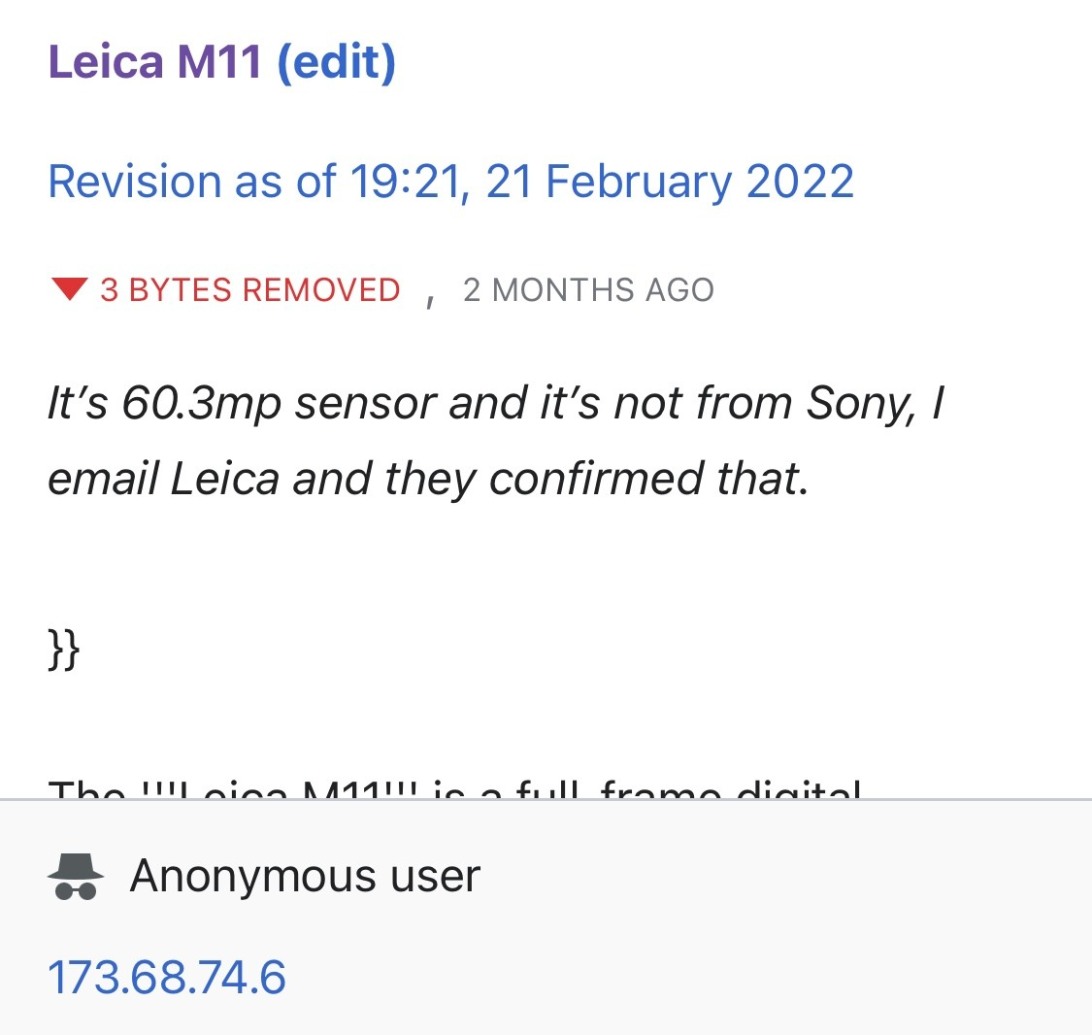Viewport: 1092px width, 1035px height.
Task: Open IP address 173.68.74.6 contributions
Action: 167,976
